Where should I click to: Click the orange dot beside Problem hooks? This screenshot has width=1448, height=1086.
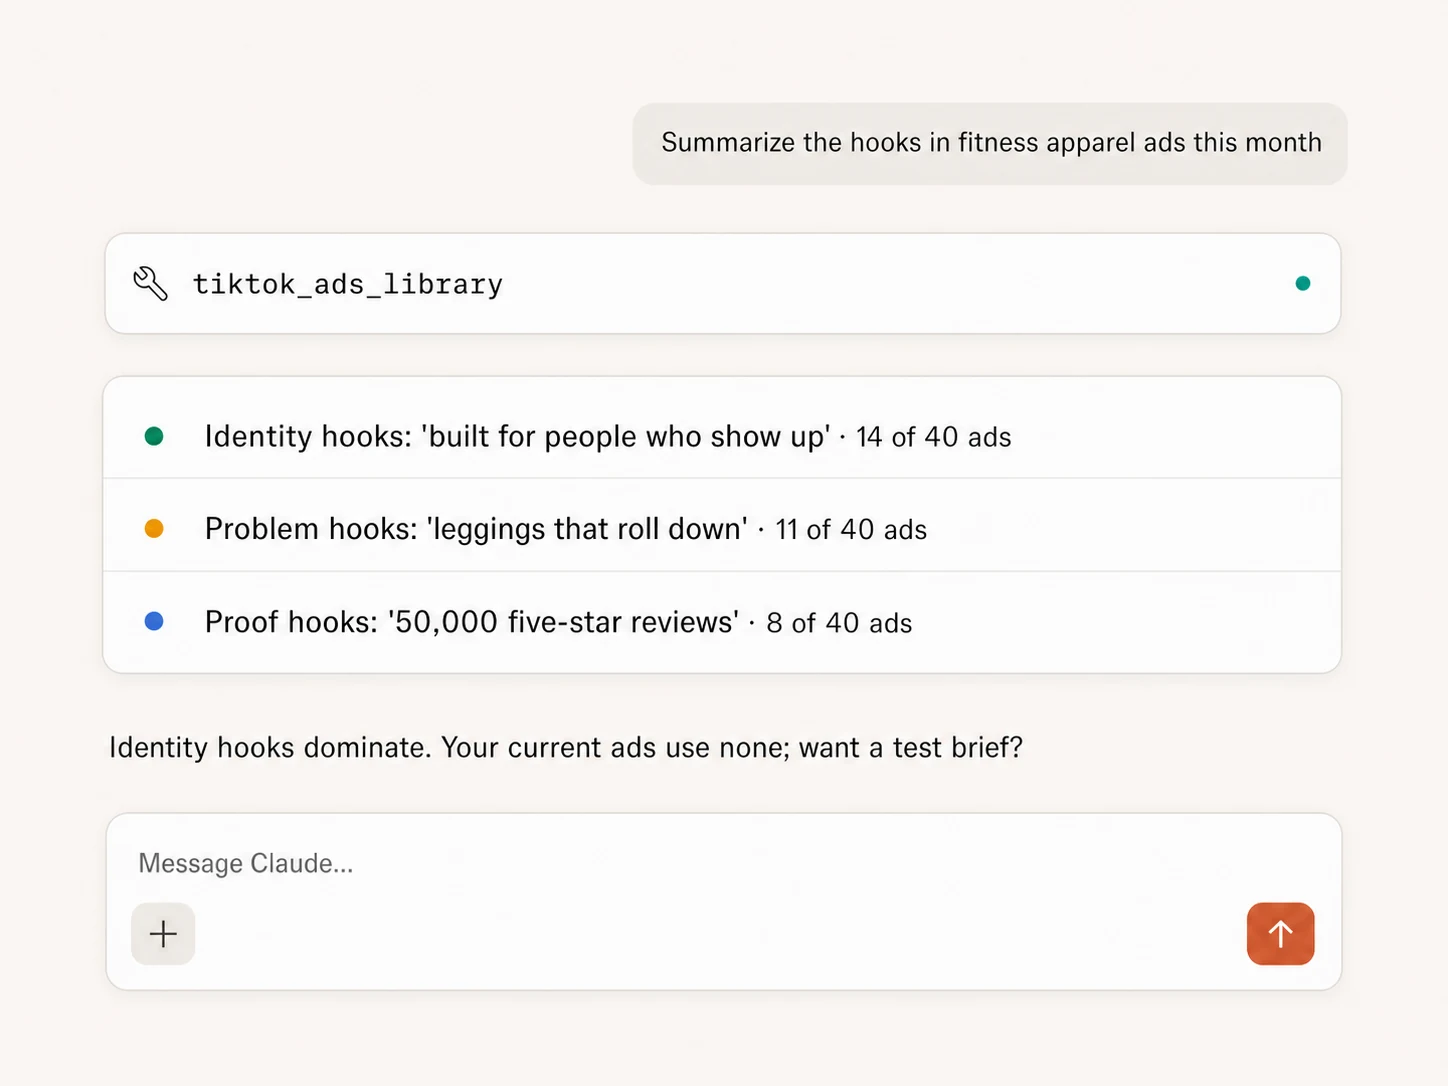(154, 529)
